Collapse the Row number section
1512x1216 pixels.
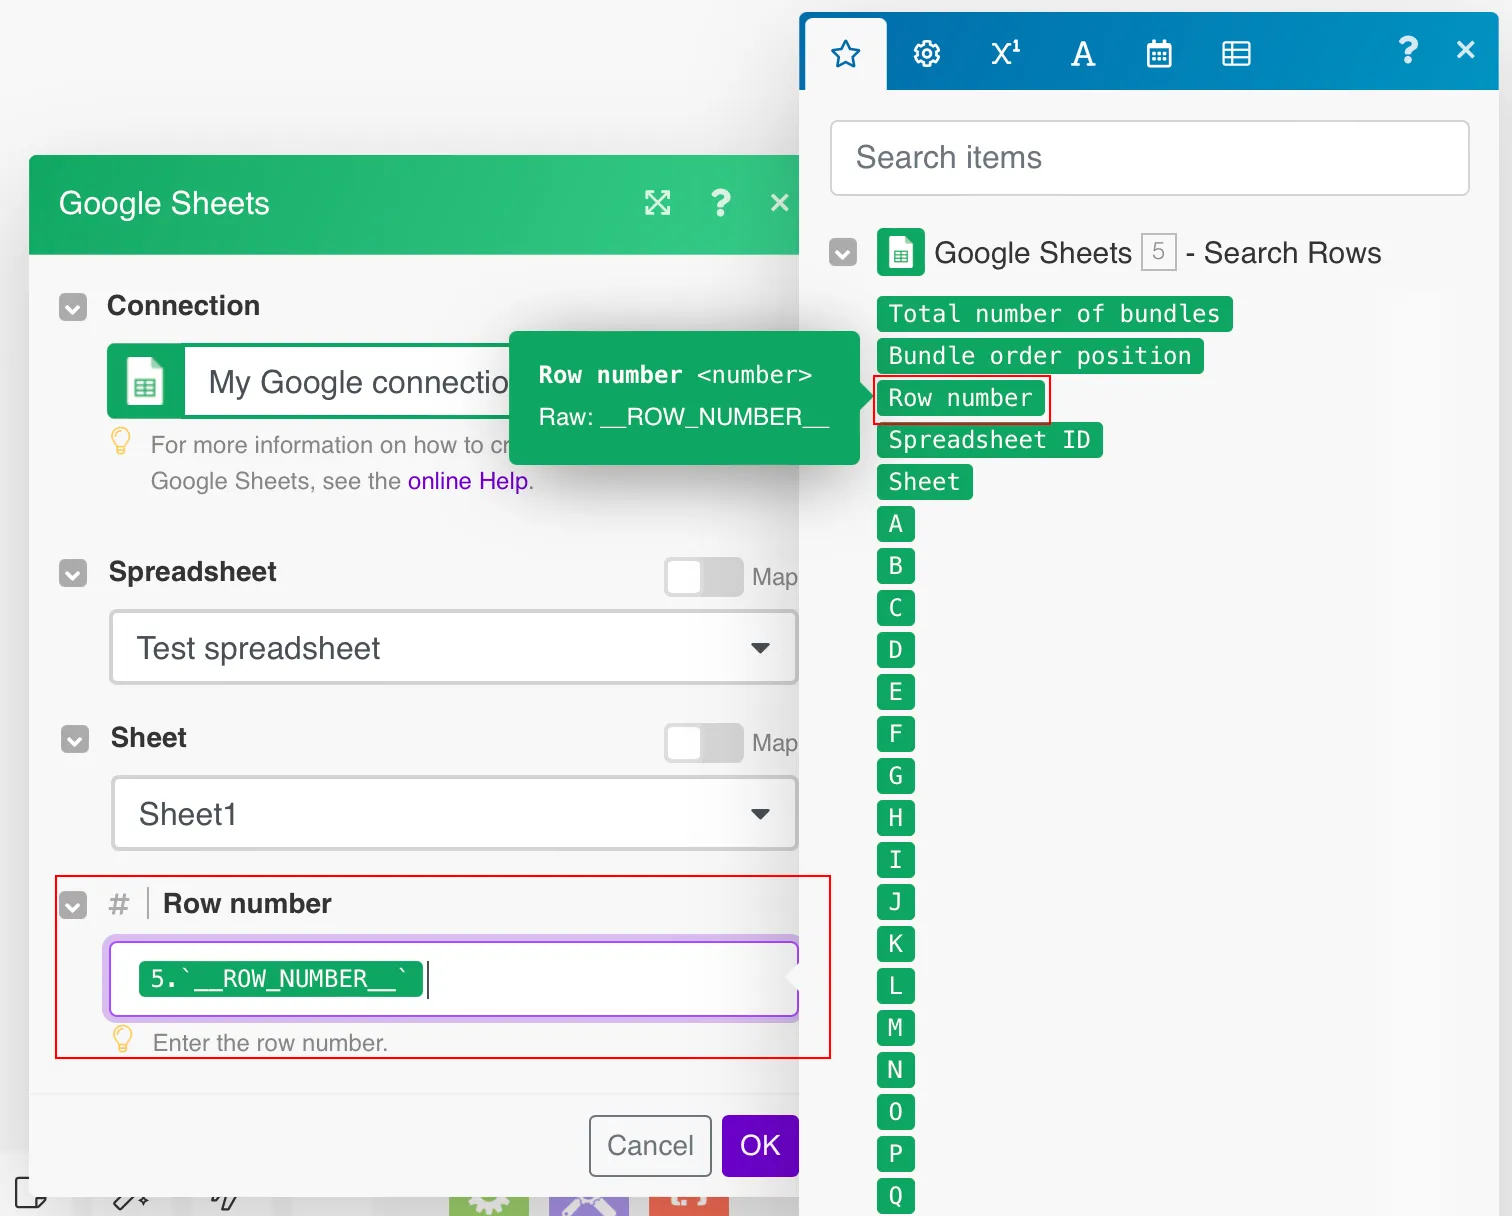(x=73, y=905)
